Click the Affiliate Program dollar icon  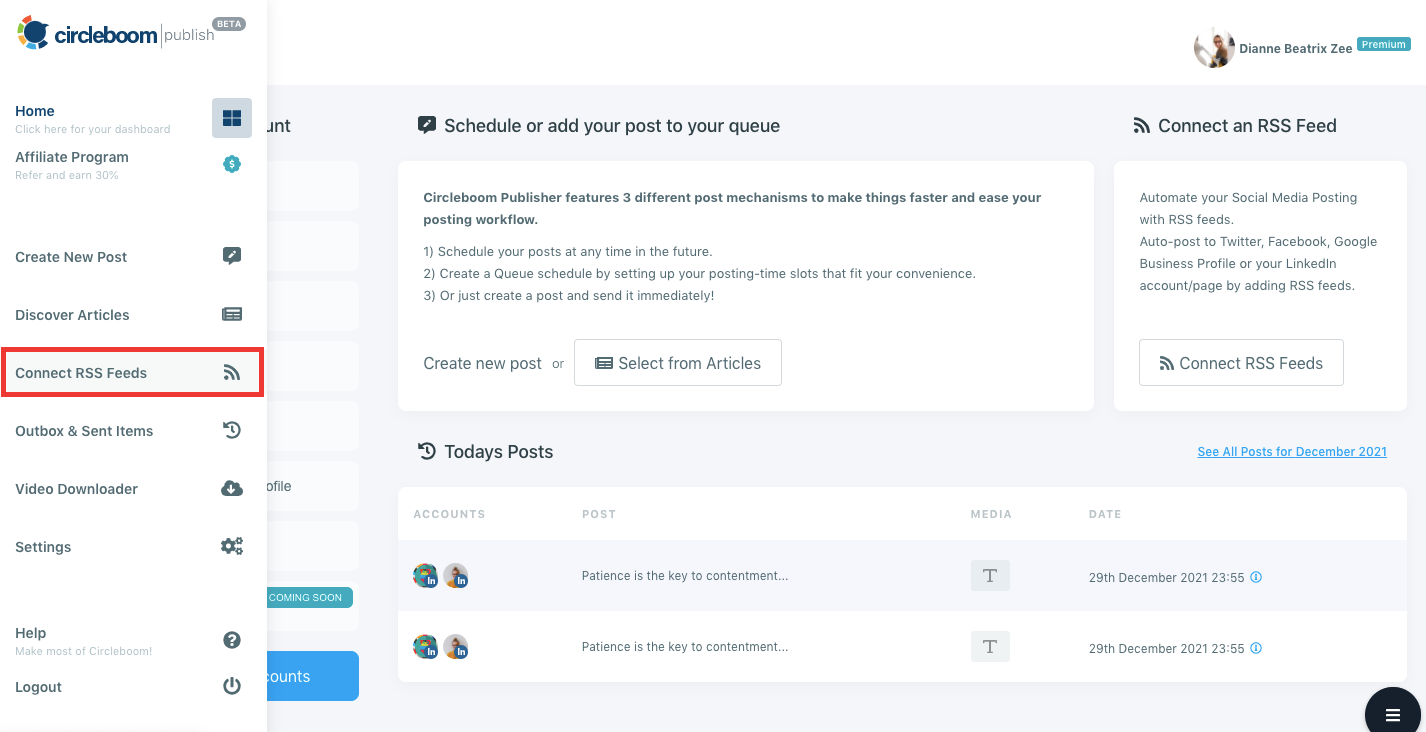pos(231,164)
